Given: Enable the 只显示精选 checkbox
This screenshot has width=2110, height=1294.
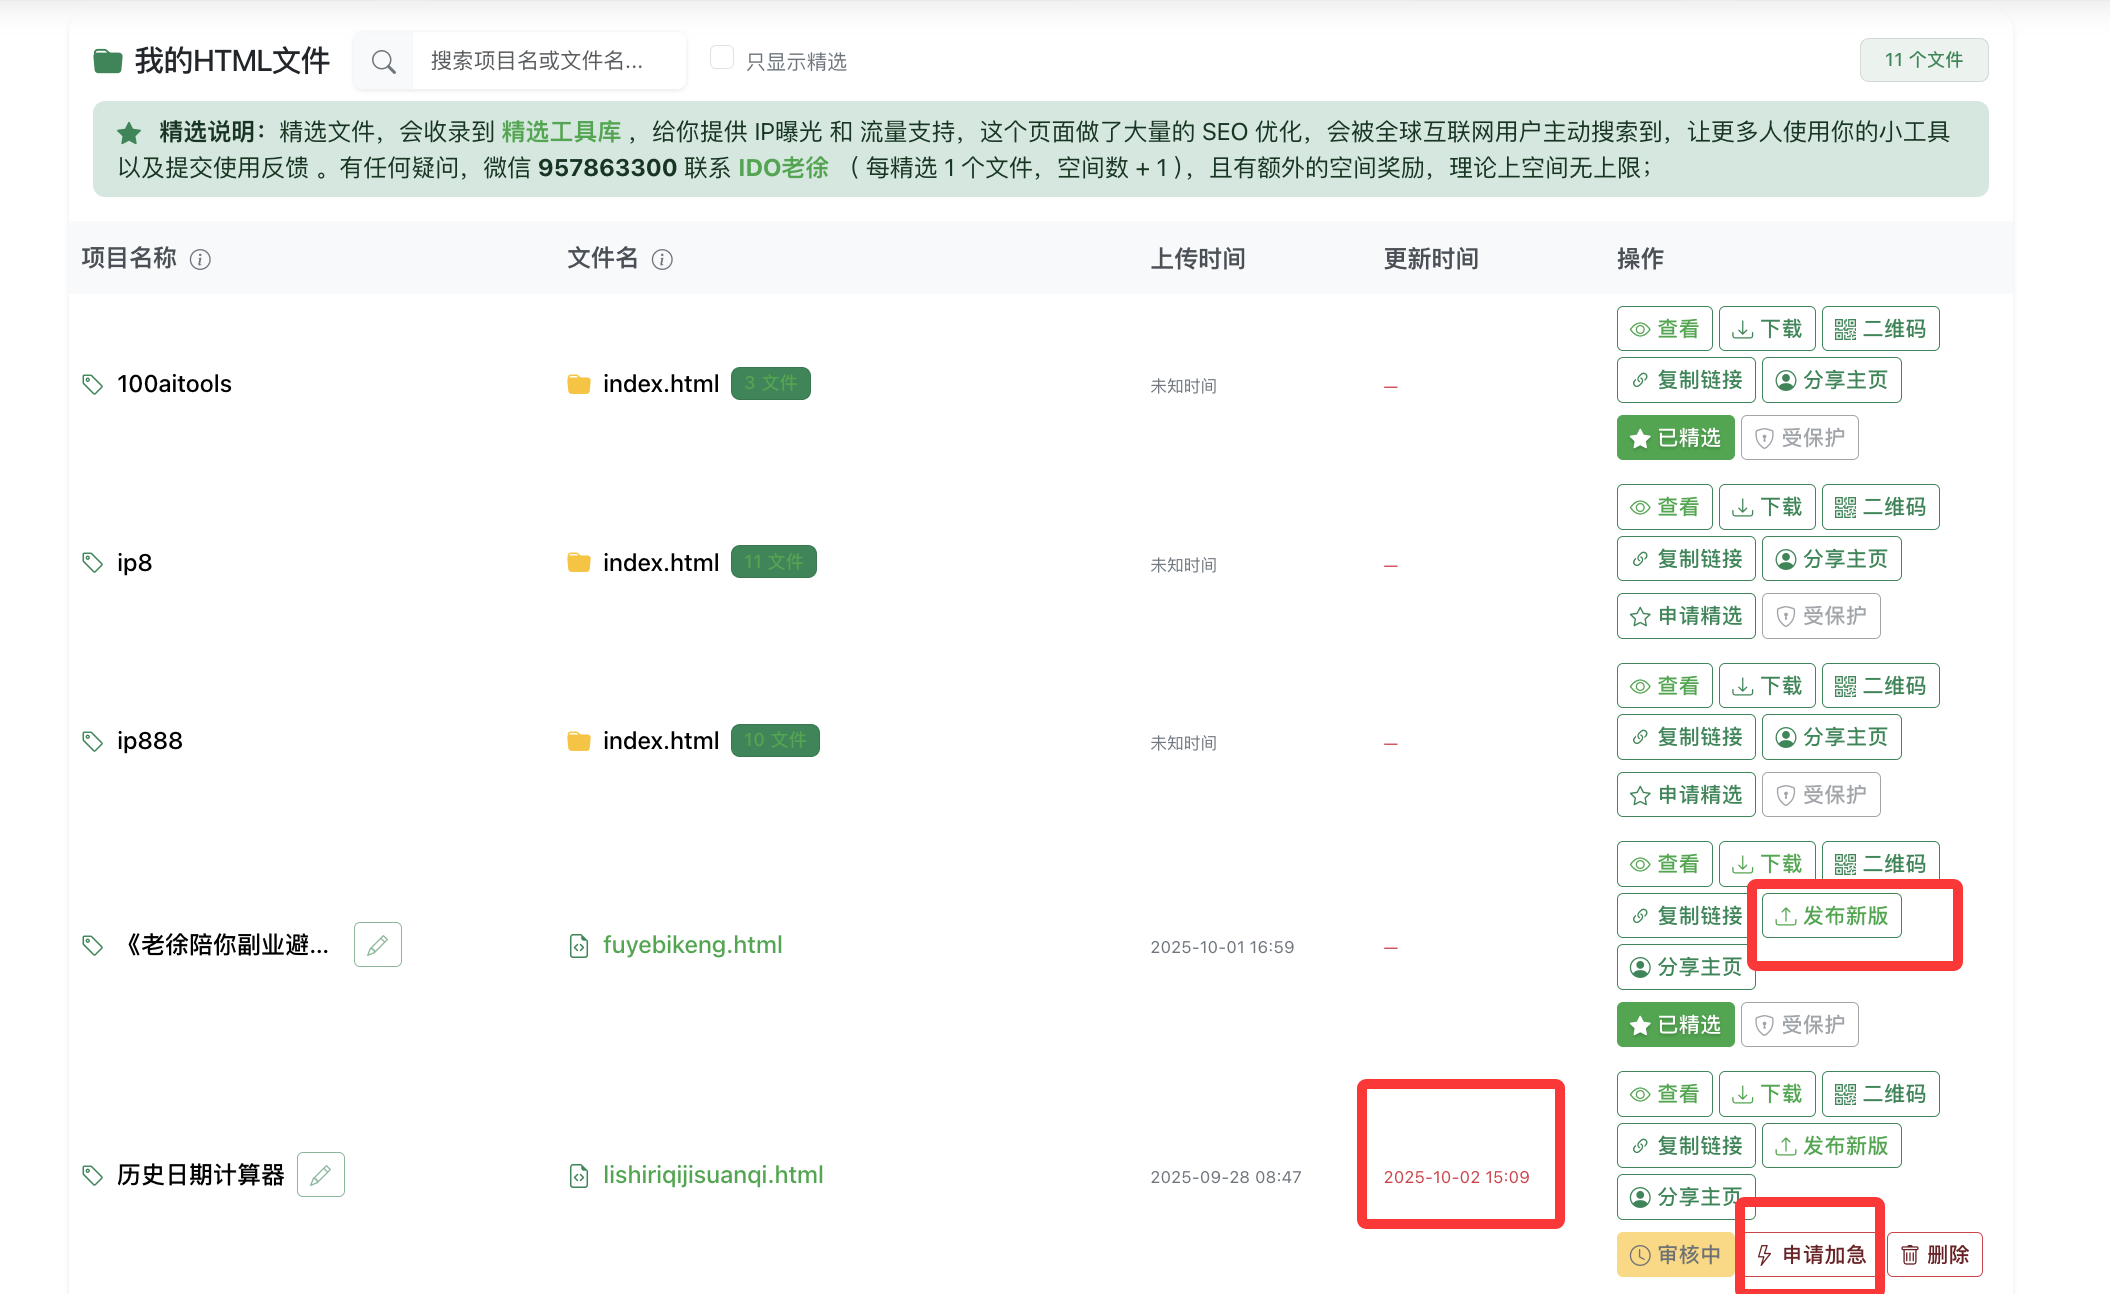Looking at the screenshot, I should pyautogui.click(x=721, y=58).
